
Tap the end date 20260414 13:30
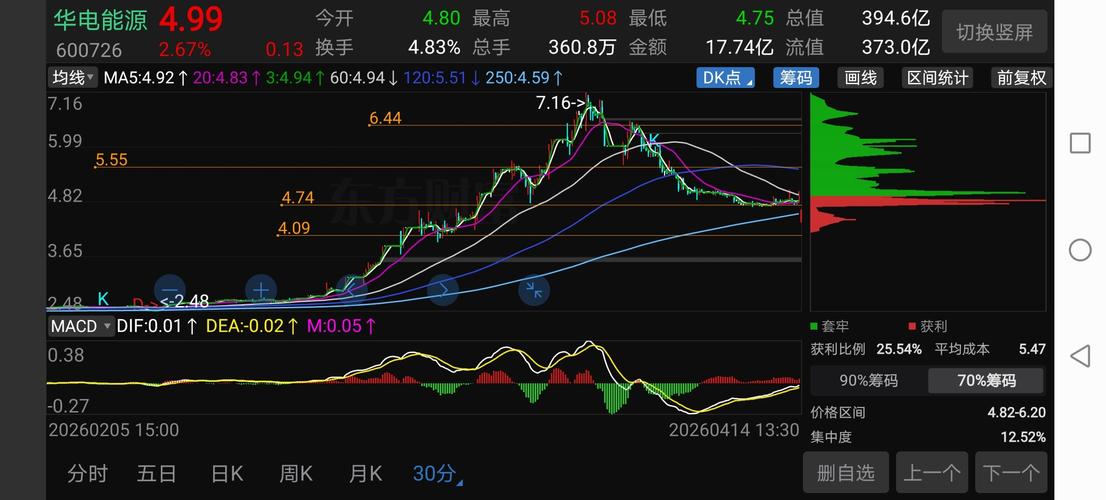tap(734, 429)
